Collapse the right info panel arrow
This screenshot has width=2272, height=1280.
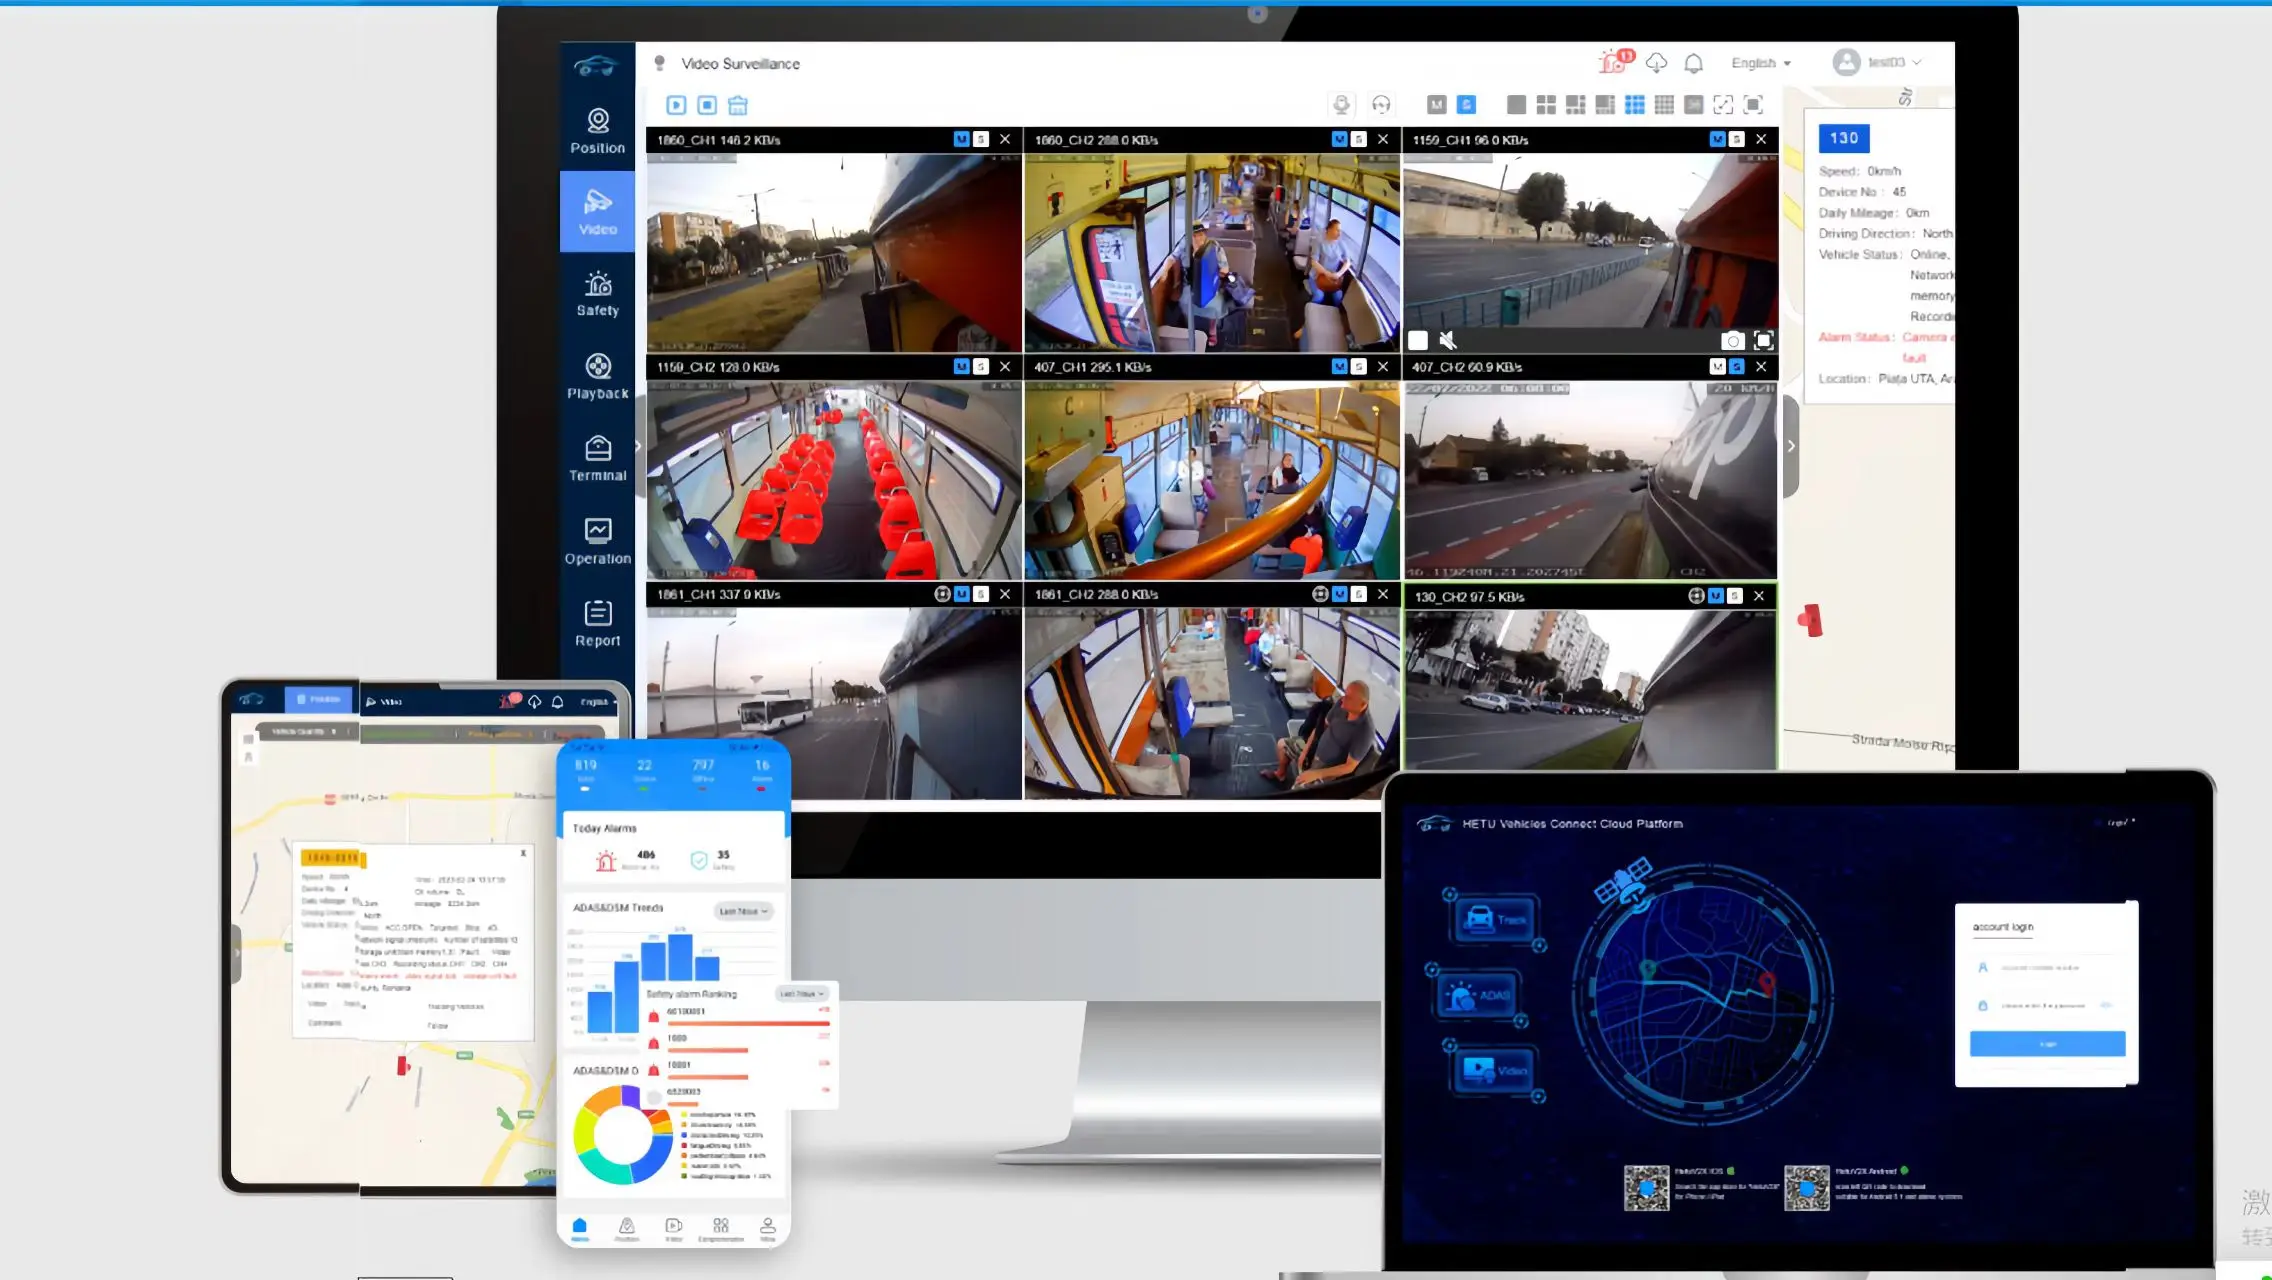click(1790, 446)
